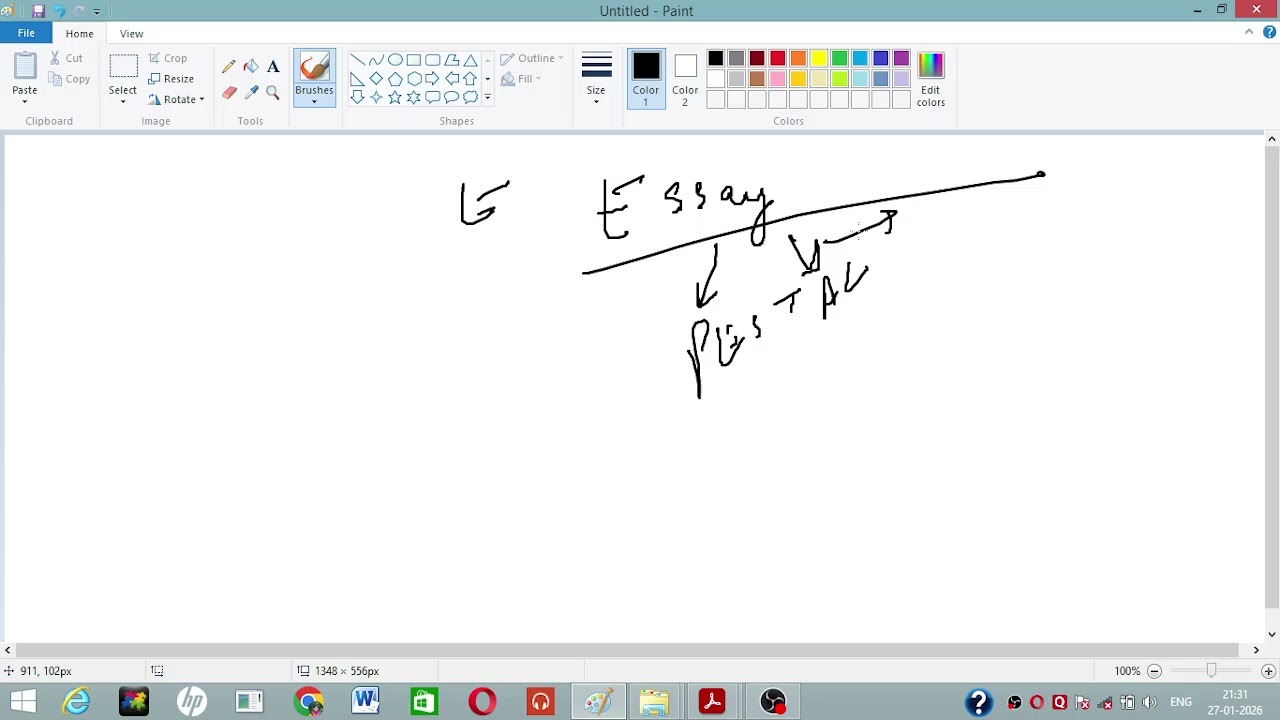This screenshot has height=720, width=1280.
Task: Click the Crop button
Action: coord(168,58)
